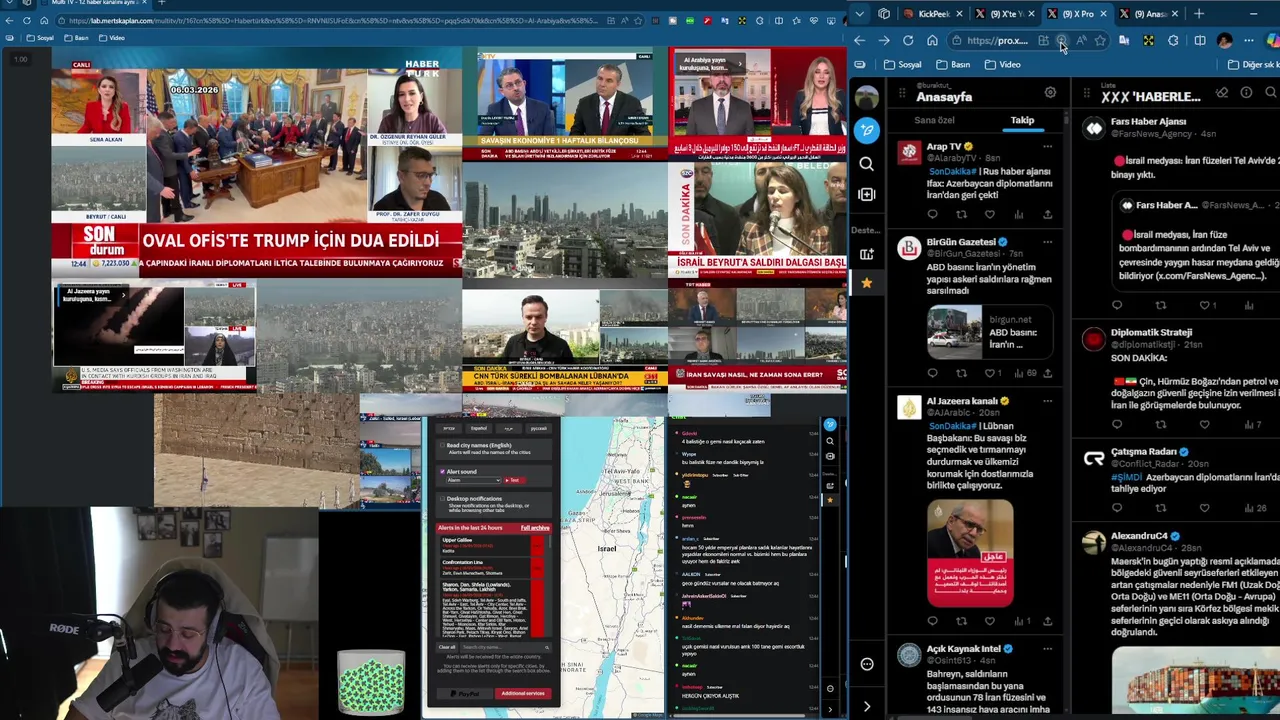Image resolution: width=1280 pixels, height=720 pixels.
Task: Open browser profile avatar in right window
Action: [1224, 40]
